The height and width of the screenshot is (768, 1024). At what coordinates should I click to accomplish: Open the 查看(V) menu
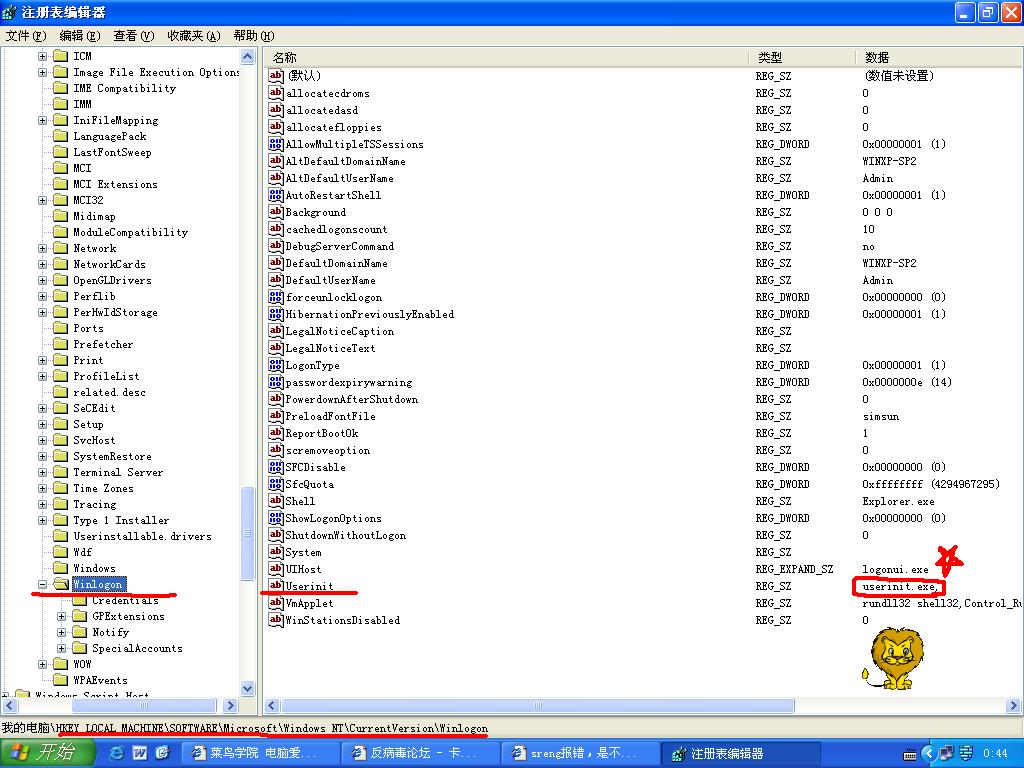pos(133,36)
